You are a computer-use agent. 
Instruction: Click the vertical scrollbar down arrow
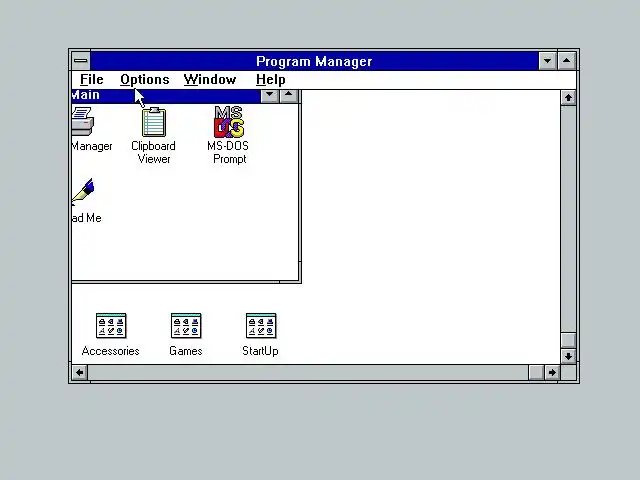click(568, 356)
